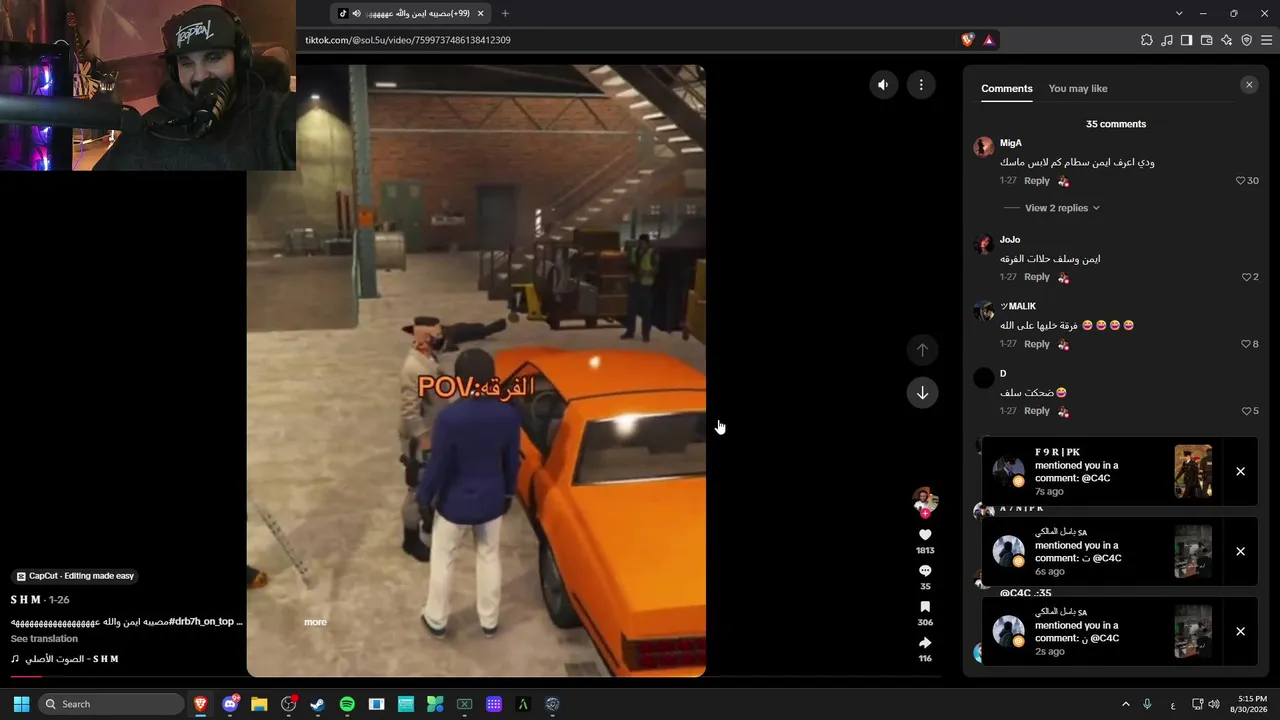Click the browser address bar URL

[408, 40]
